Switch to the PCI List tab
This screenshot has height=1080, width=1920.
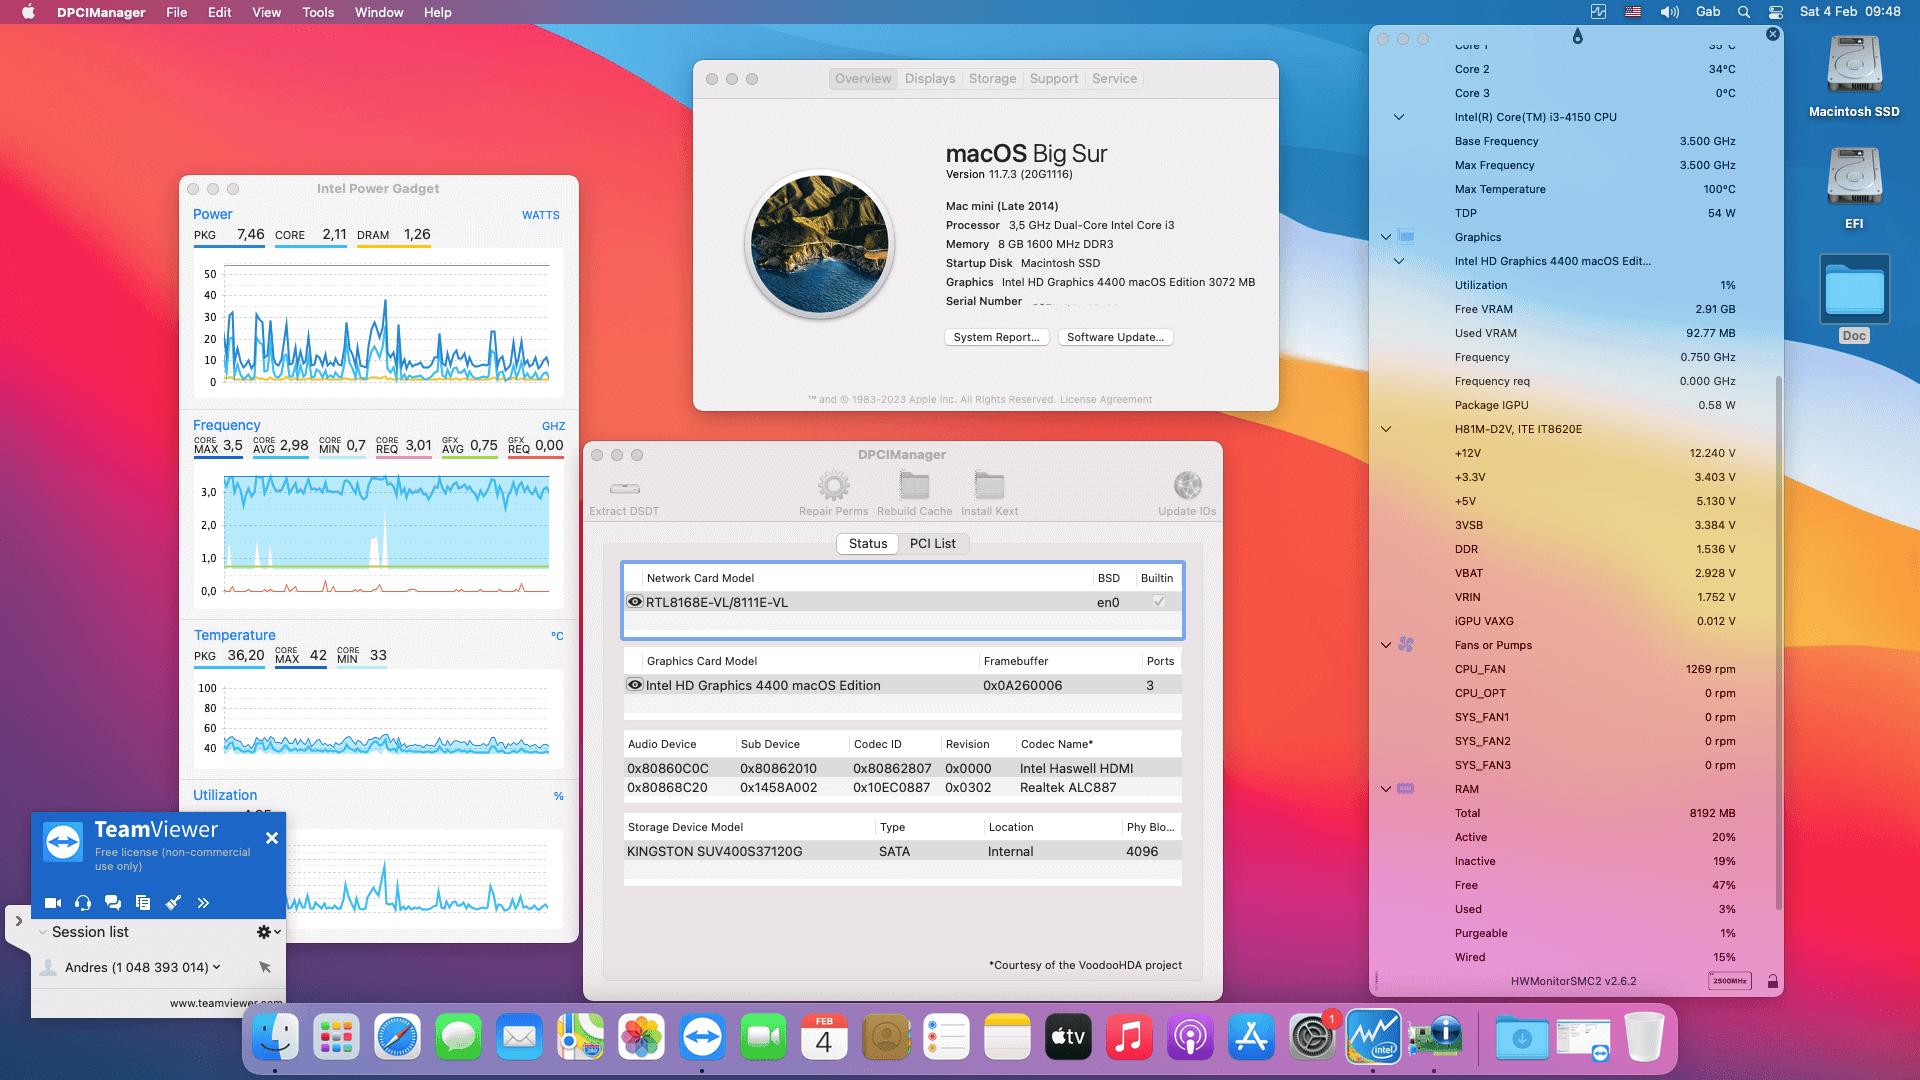pos(933,543)
